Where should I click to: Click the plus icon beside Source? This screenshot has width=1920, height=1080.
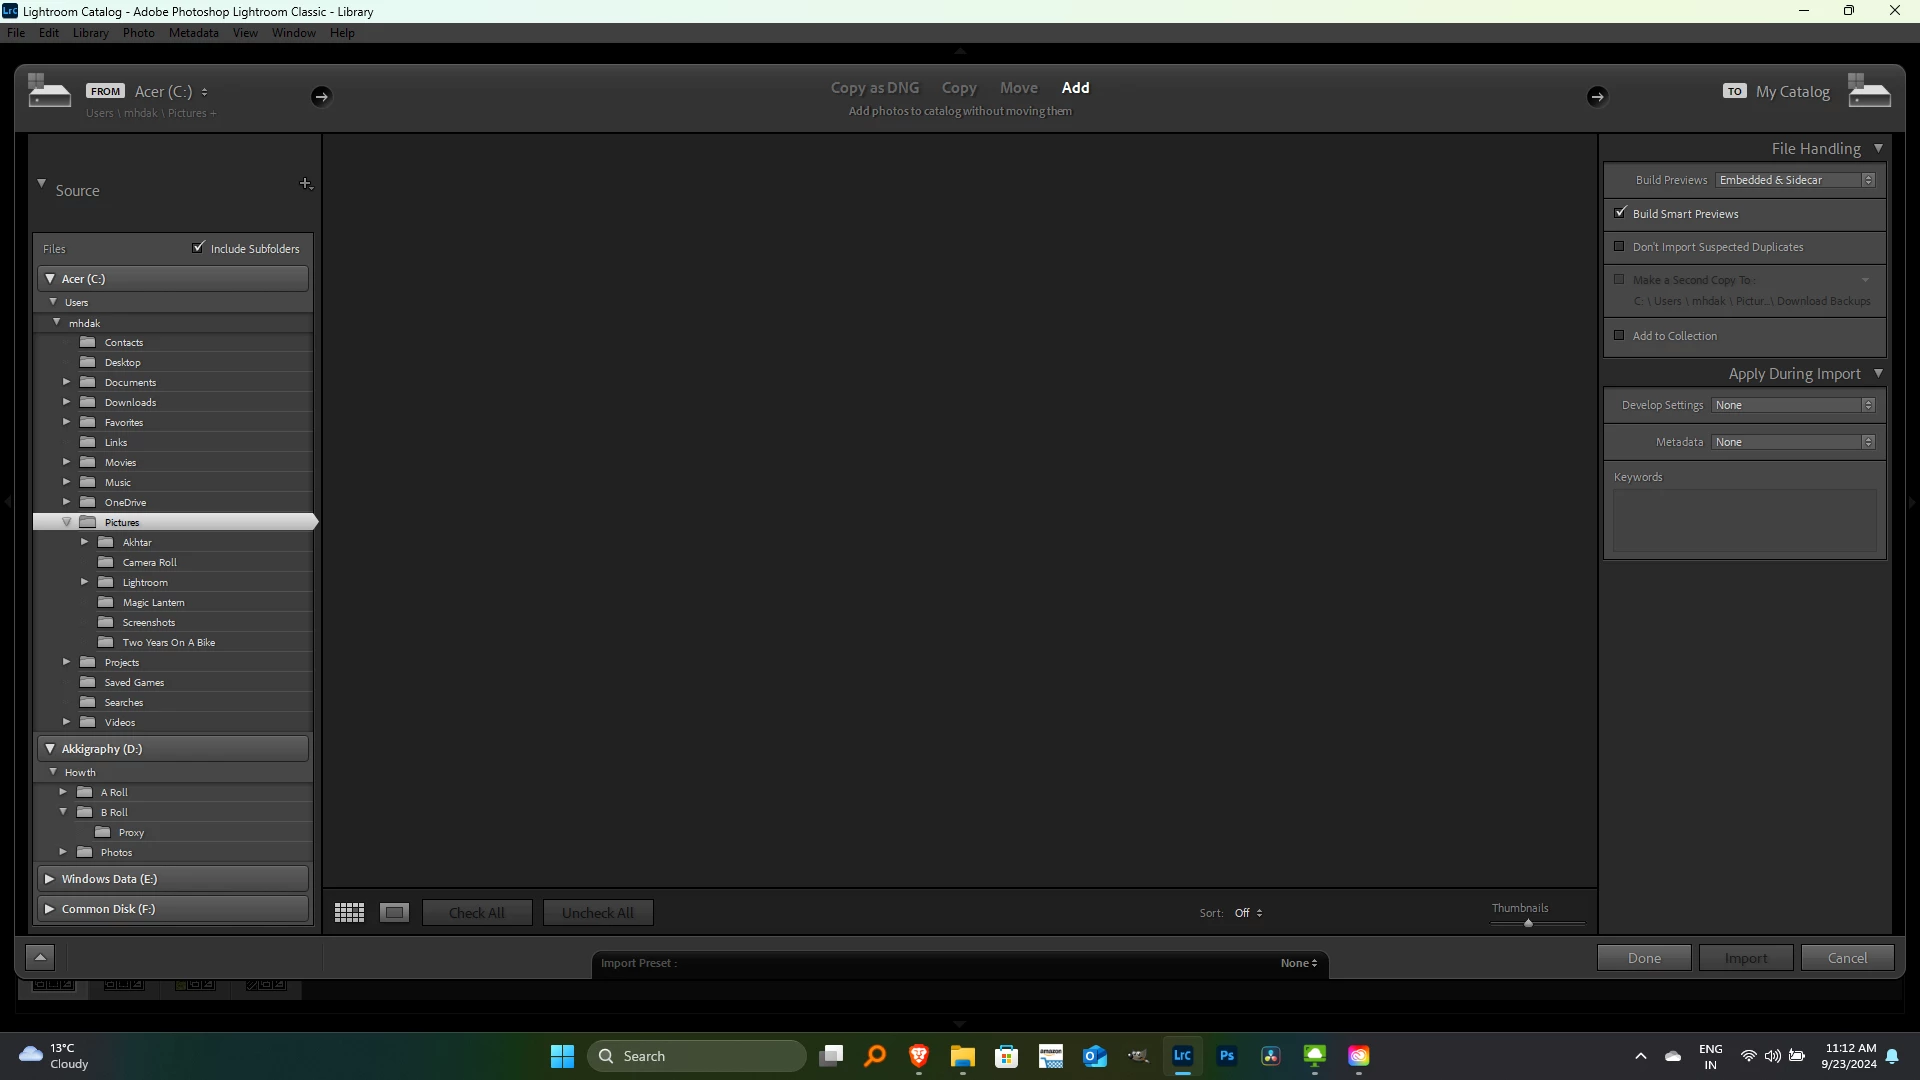tap(306, 184)
